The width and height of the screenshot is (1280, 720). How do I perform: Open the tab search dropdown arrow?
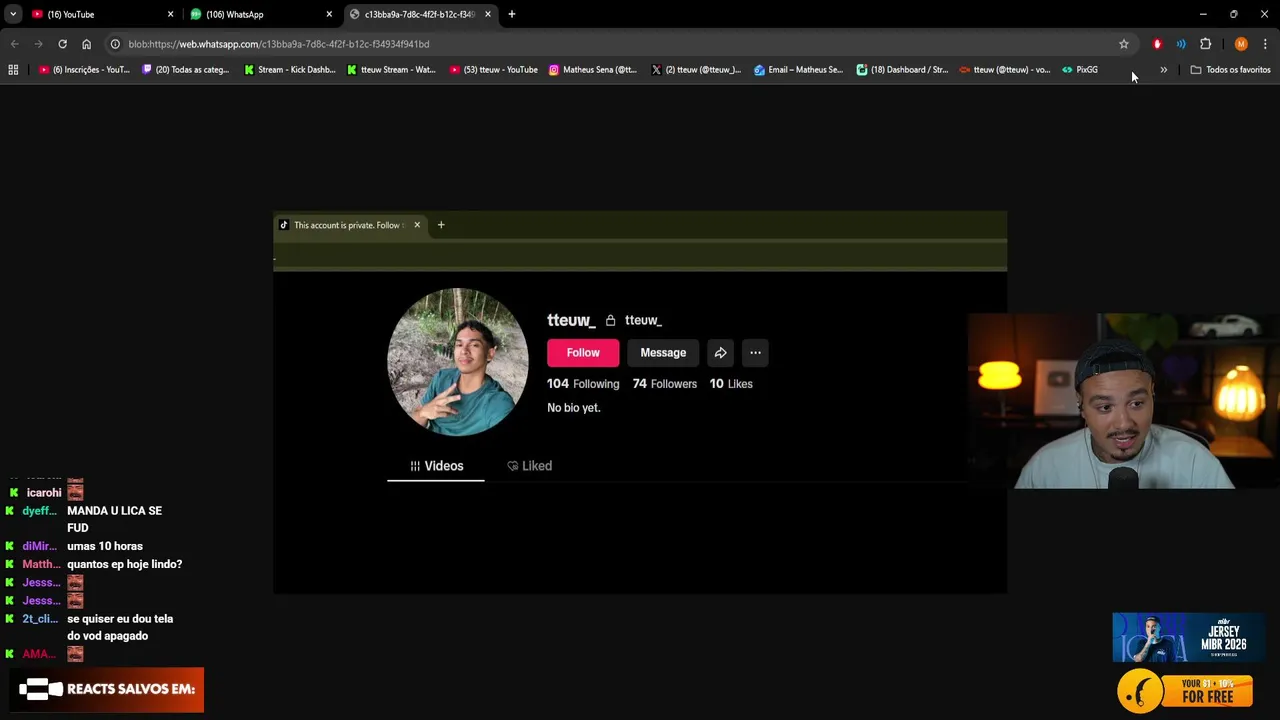13,14
